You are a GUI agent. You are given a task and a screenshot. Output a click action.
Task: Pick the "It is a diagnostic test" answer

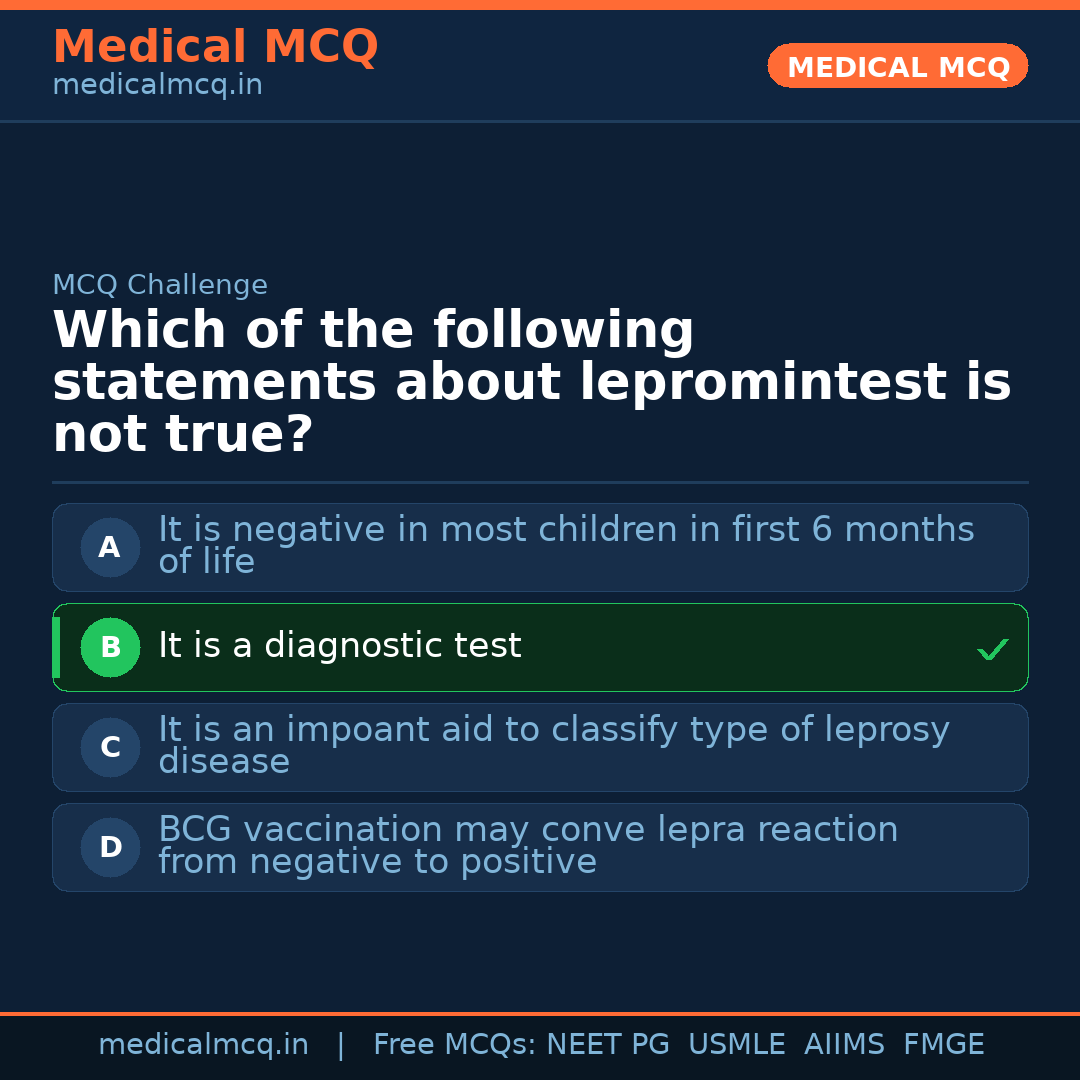click(340, 647)
